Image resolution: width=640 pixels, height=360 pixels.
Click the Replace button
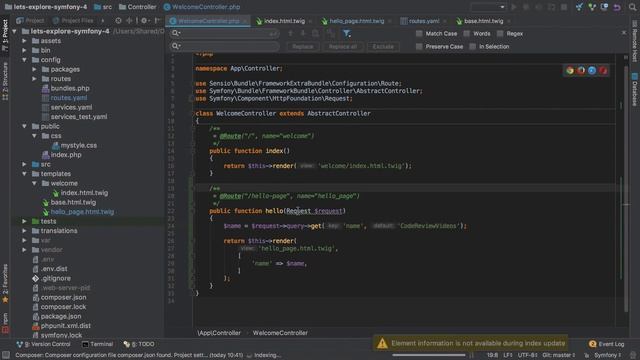pyautogui.click(x=302, y=47)
